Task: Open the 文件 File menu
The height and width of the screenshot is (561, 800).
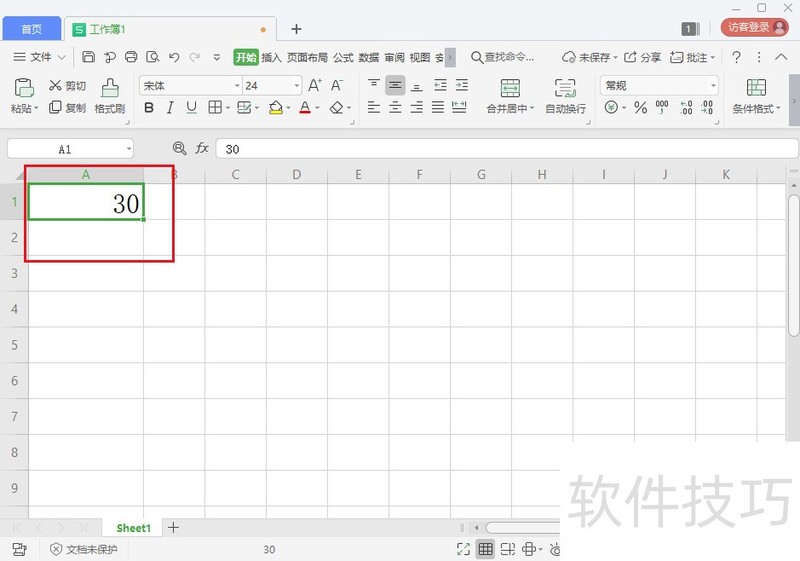Action: point(39,57)
